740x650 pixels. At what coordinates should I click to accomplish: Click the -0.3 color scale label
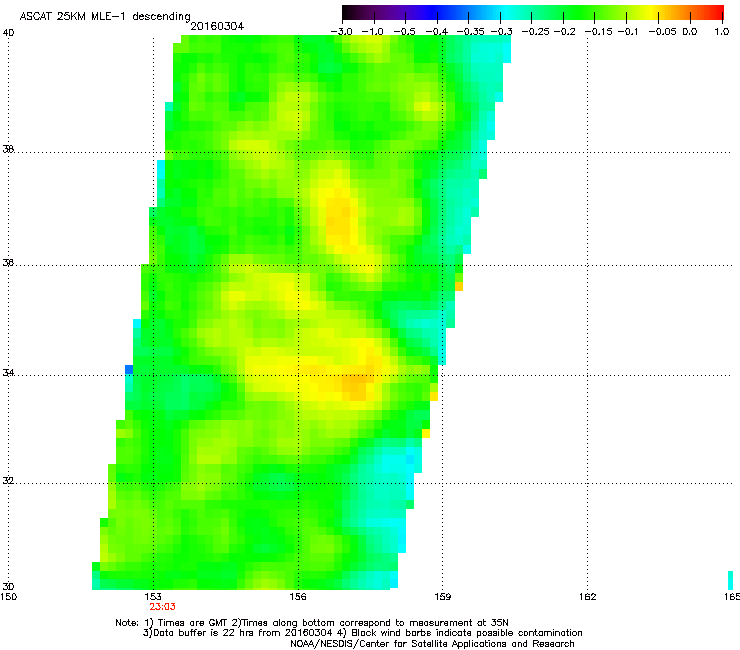tap(501, 32)
